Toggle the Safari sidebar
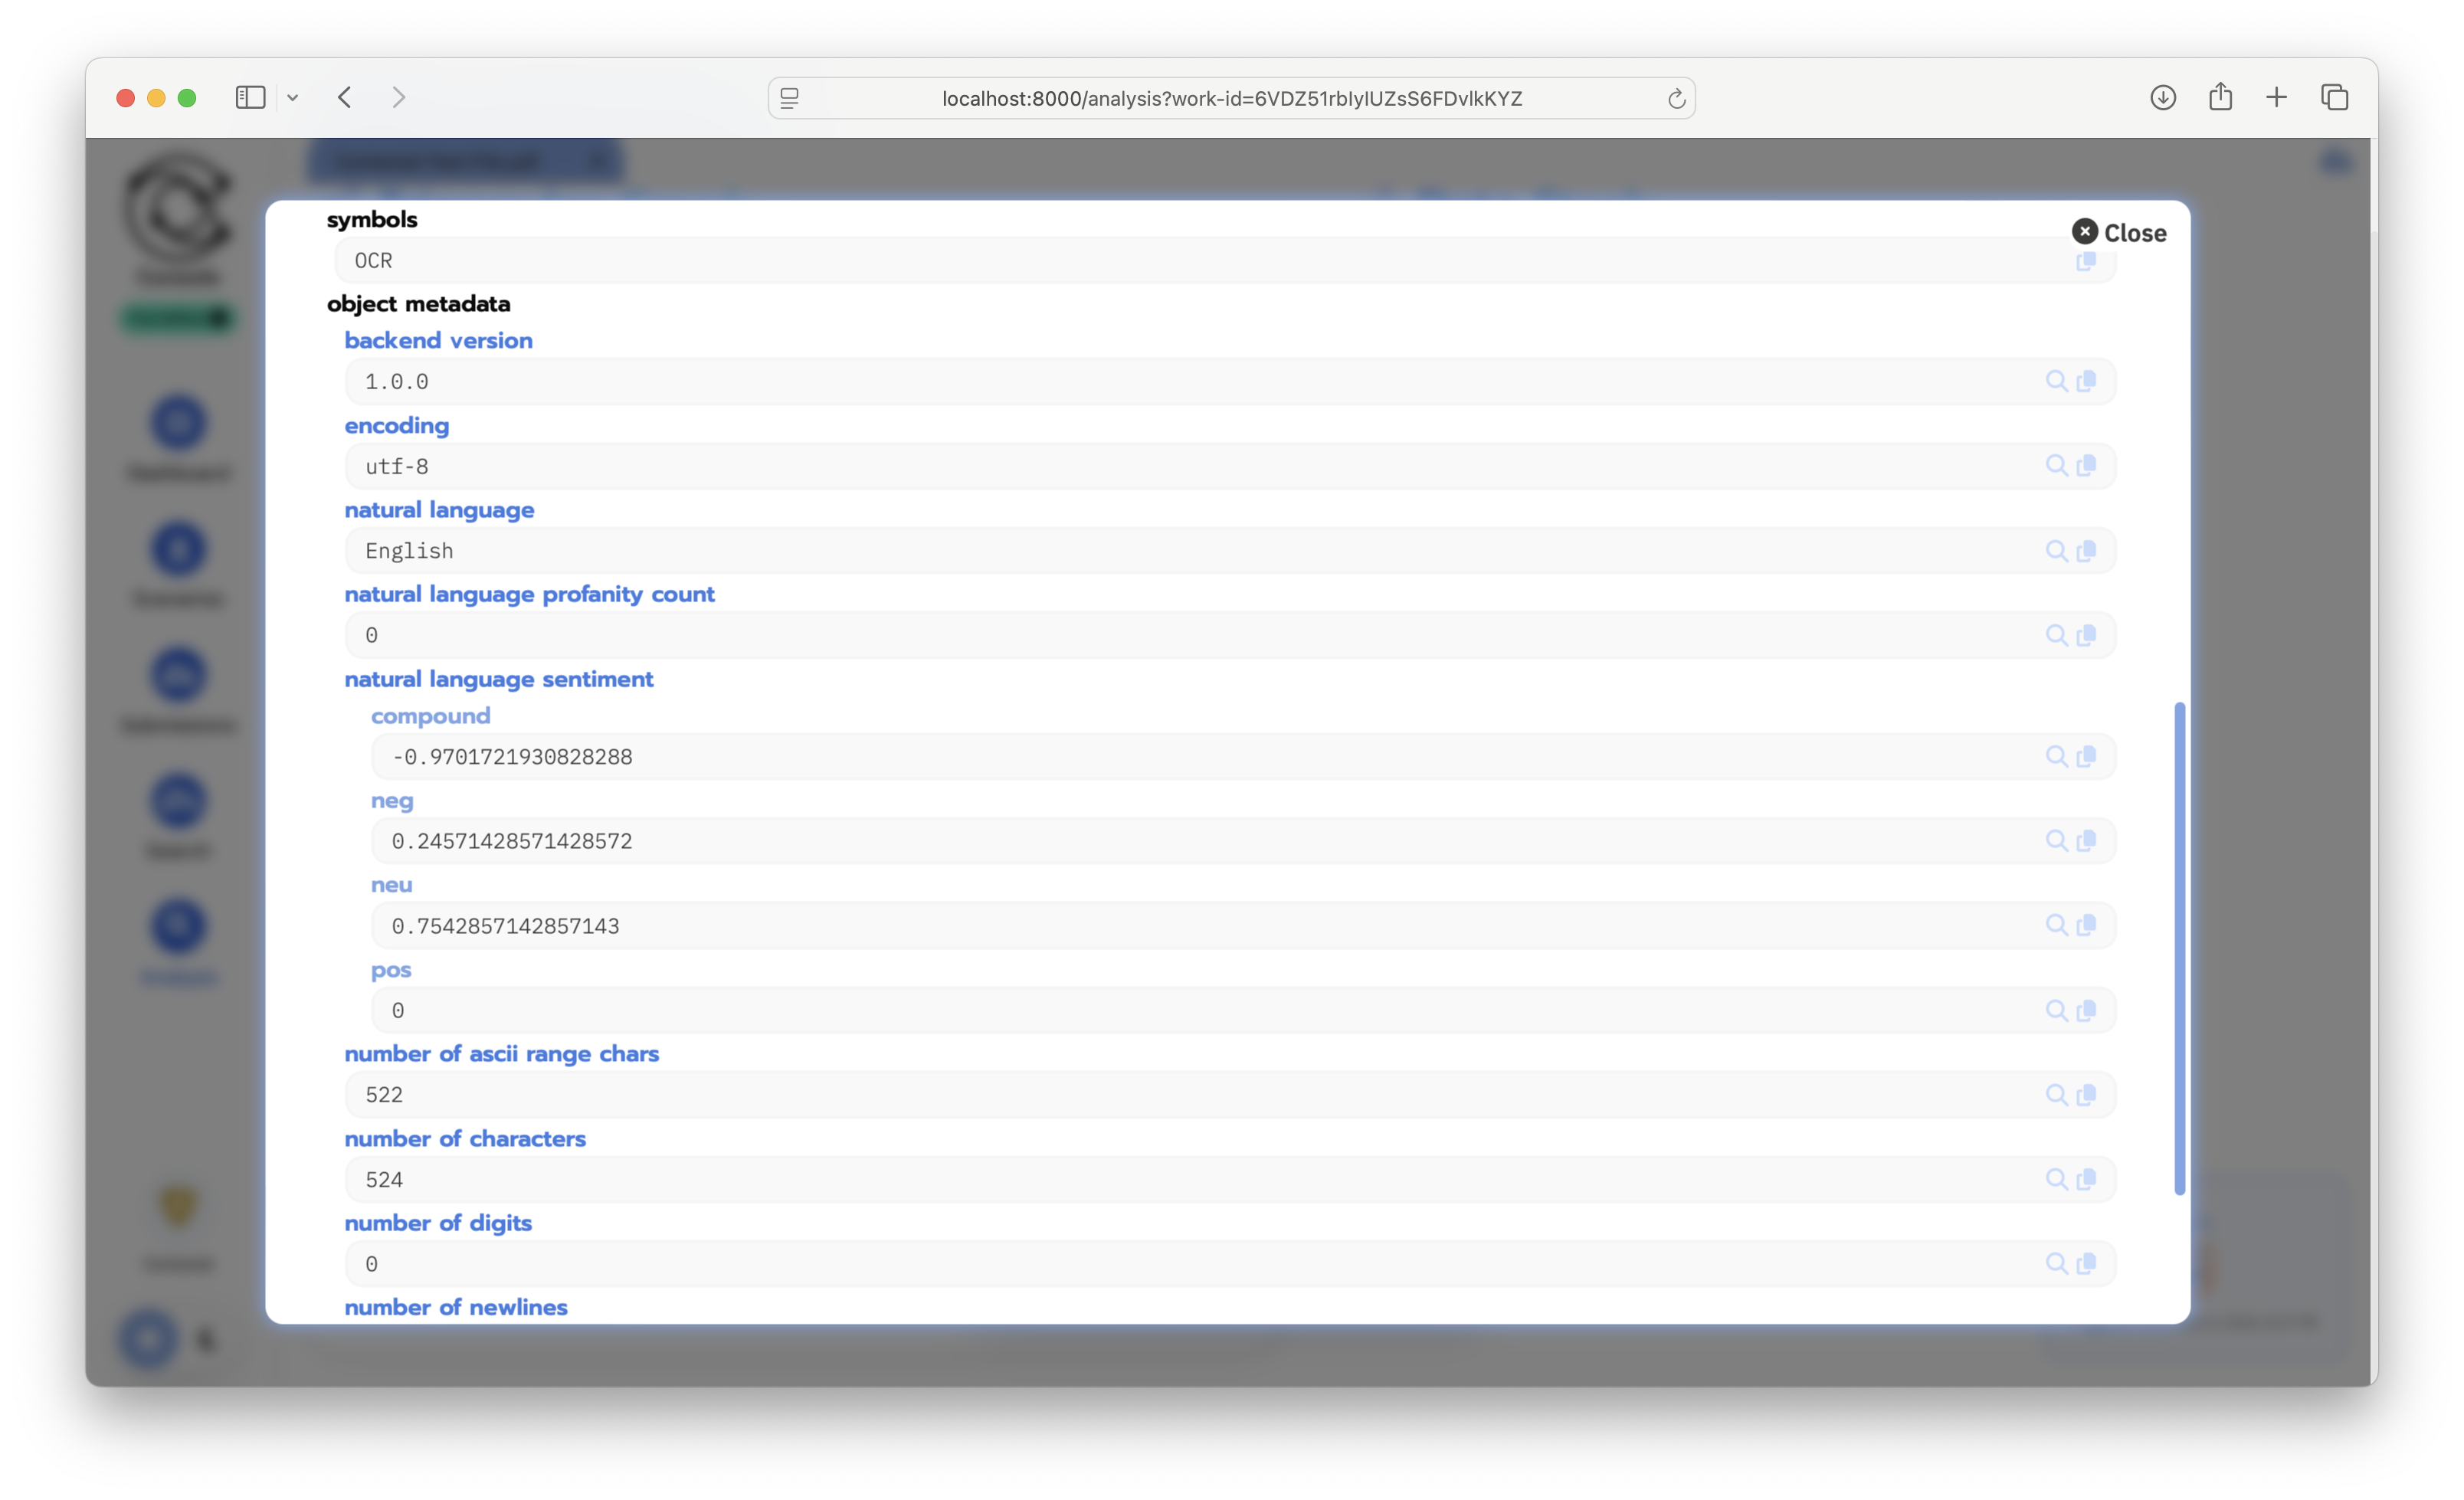Viewport: 2464px width, 1500px height. pyautogui.click(x=250, y=97)
